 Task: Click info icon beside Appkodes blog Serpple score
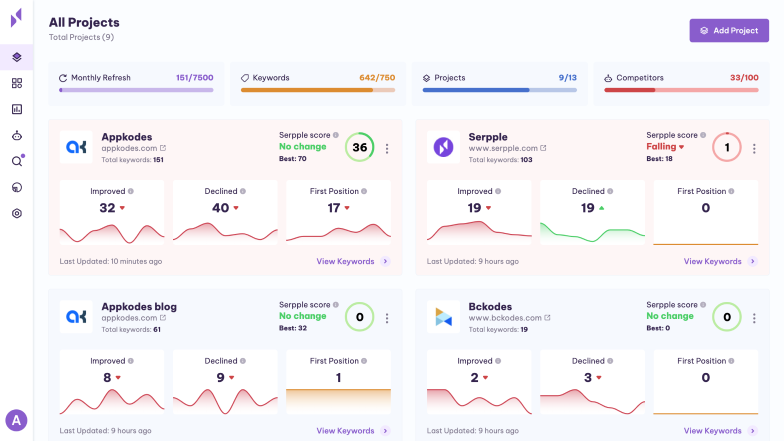click(x=336, y=304)
